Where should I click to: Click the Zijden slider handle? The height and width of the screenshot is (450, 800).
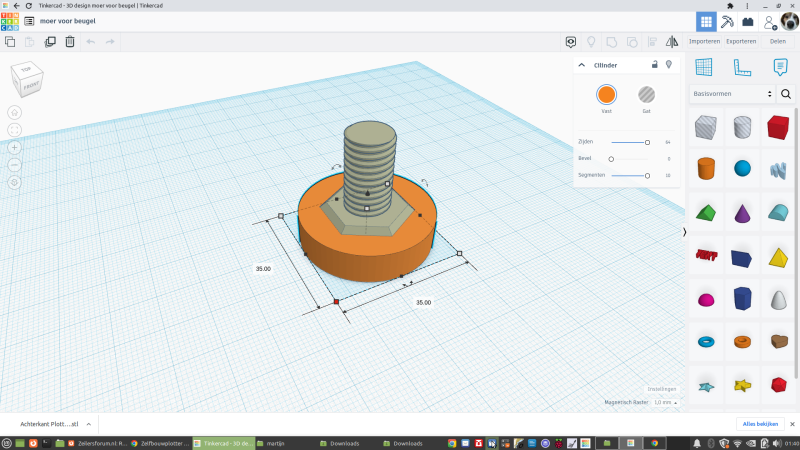pos(647,142)
